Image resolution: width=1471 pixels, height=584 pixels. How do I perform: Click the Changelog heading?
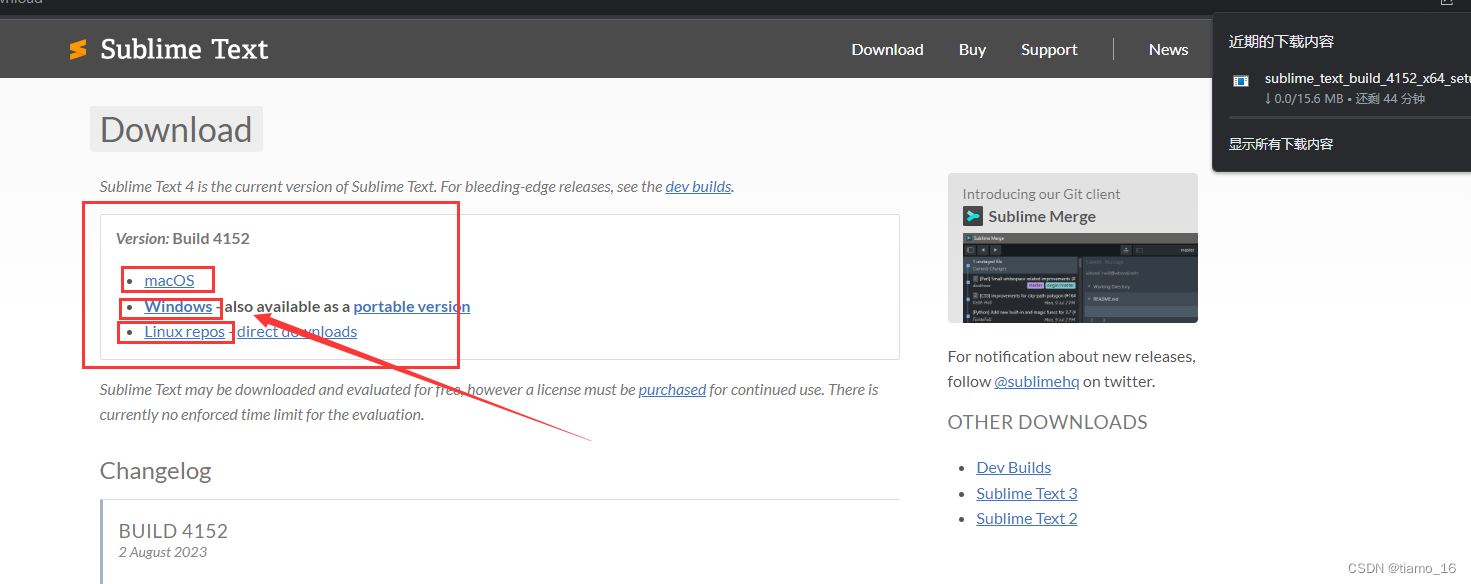(155, 470)
